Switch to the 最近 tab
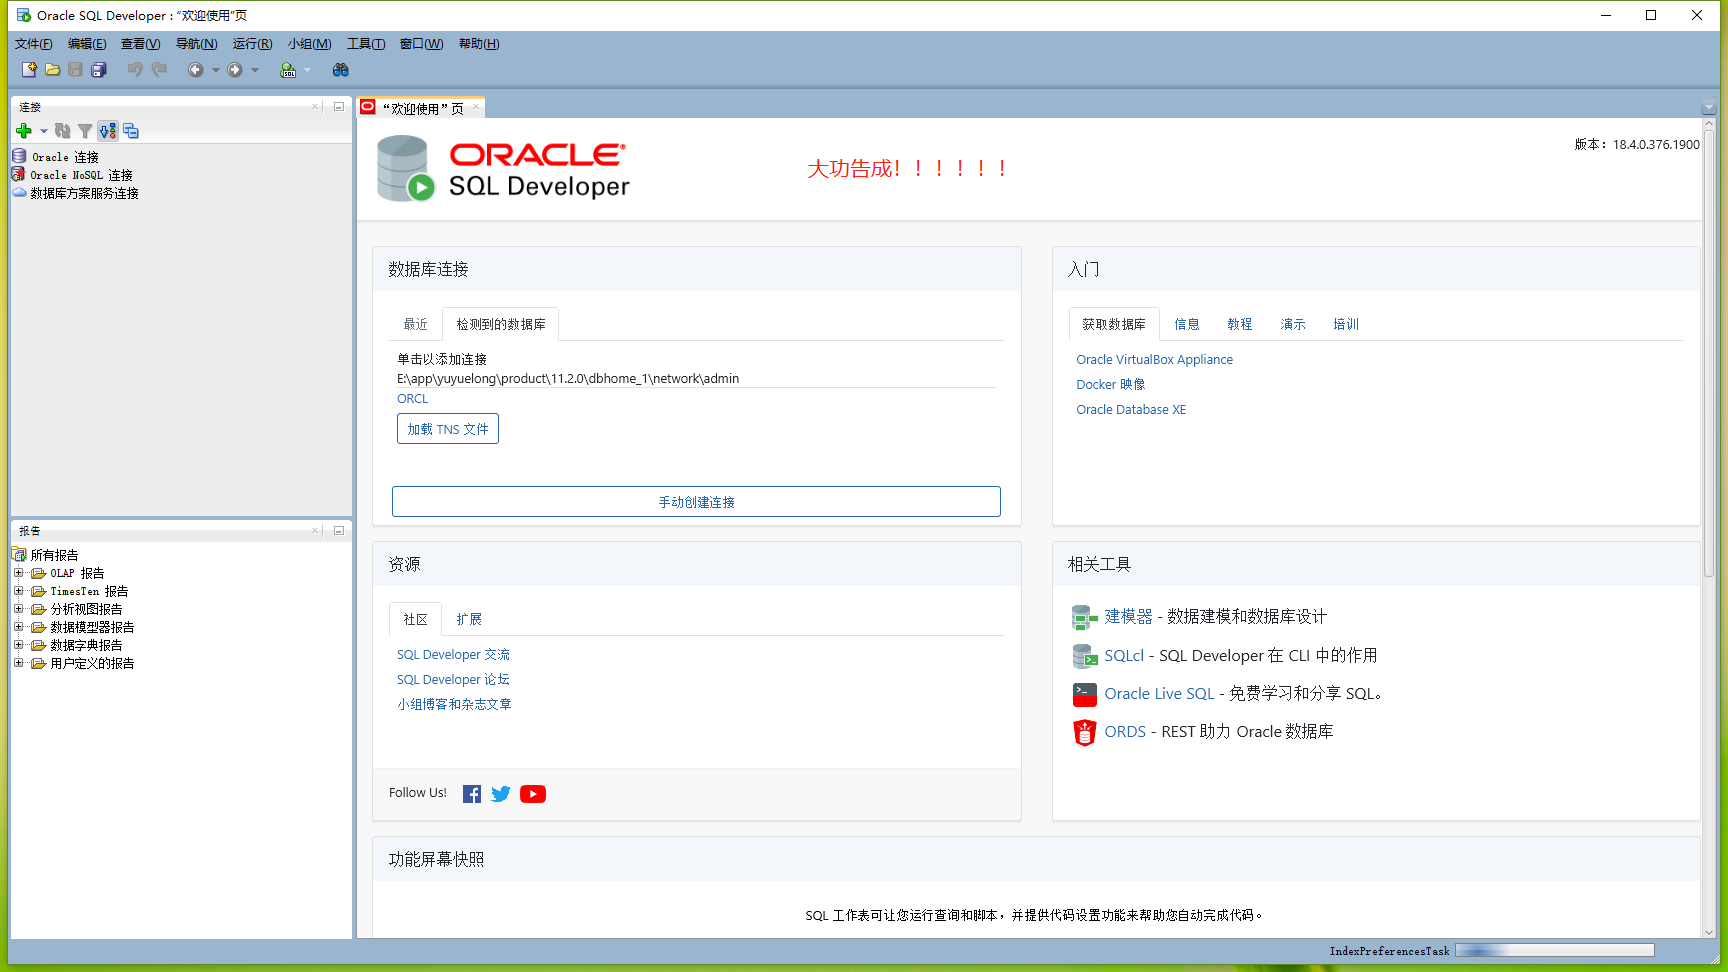 [x=416, y=323]
